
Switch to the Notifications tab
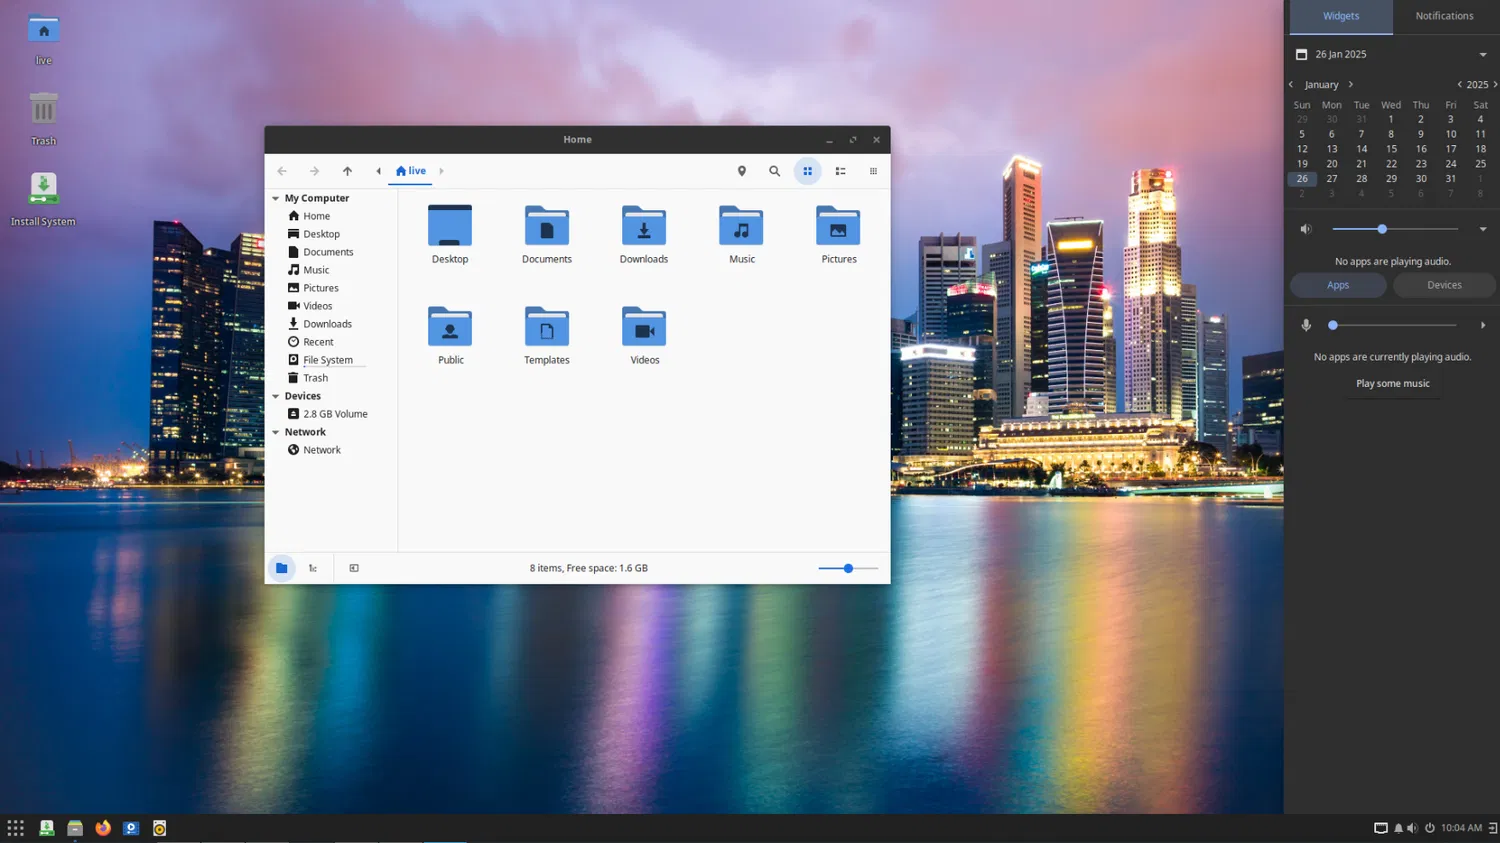pos(1444,16)
